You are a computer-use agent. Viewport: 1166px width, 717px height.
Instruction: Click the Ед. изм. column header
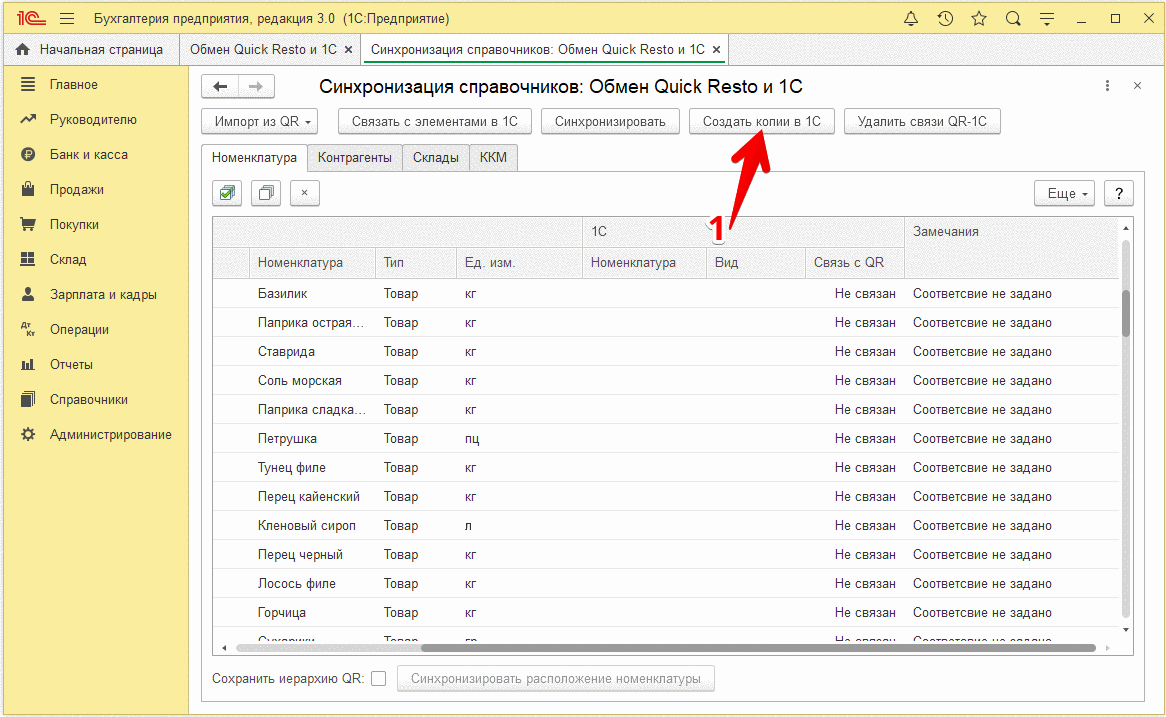click(519, 263)
